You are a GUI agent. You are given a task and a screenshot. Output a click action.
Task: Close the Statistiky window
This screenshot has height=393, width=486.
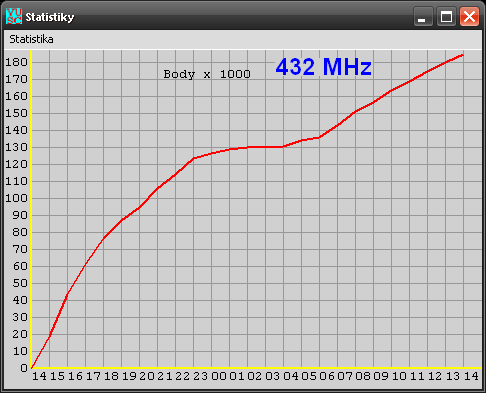point(469,16)
